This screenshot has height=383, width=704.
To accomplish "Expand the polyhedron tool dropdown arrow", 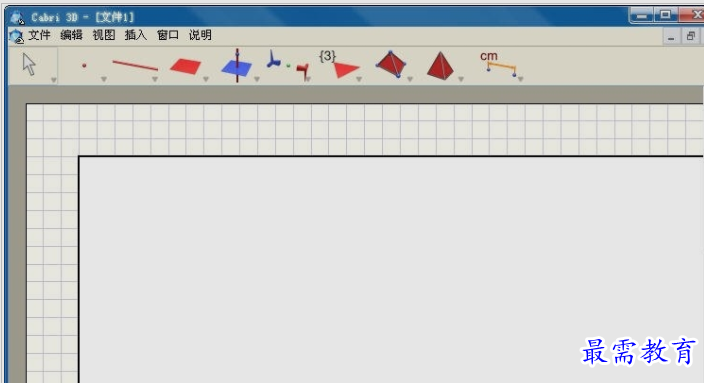I will [x=410, y=79].
